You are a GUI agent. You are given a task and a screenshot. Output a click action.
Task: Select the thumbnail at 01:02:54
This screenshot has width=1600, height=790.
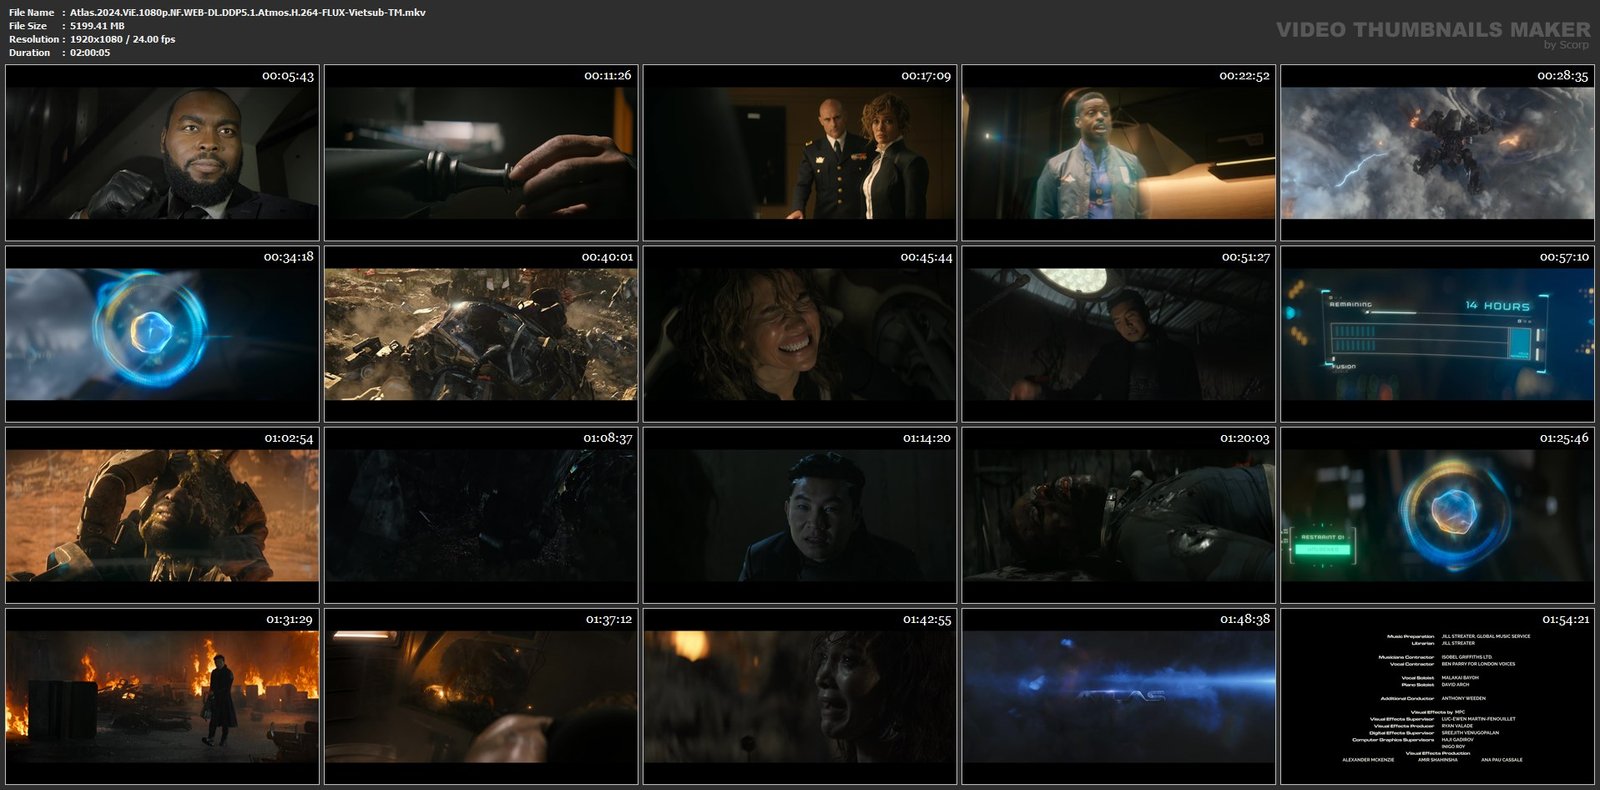[x=162, y=516]
